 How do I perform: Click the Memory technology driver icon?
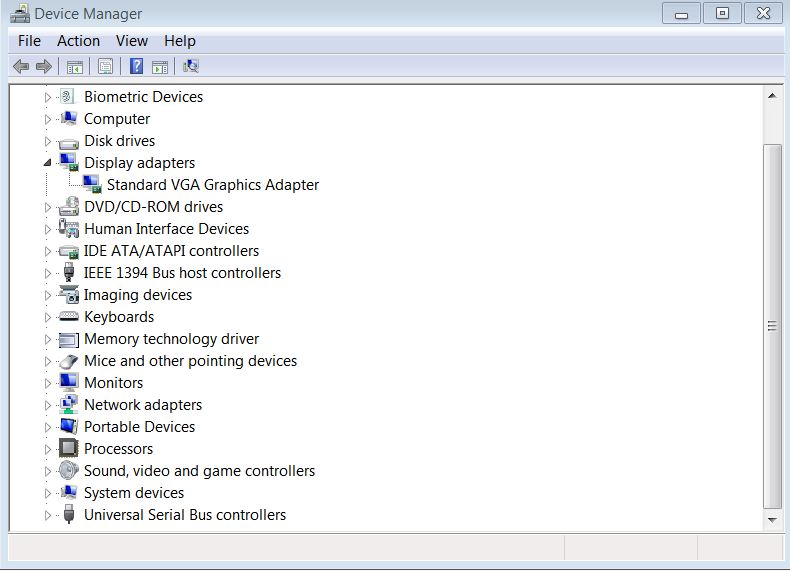[69, 340]
